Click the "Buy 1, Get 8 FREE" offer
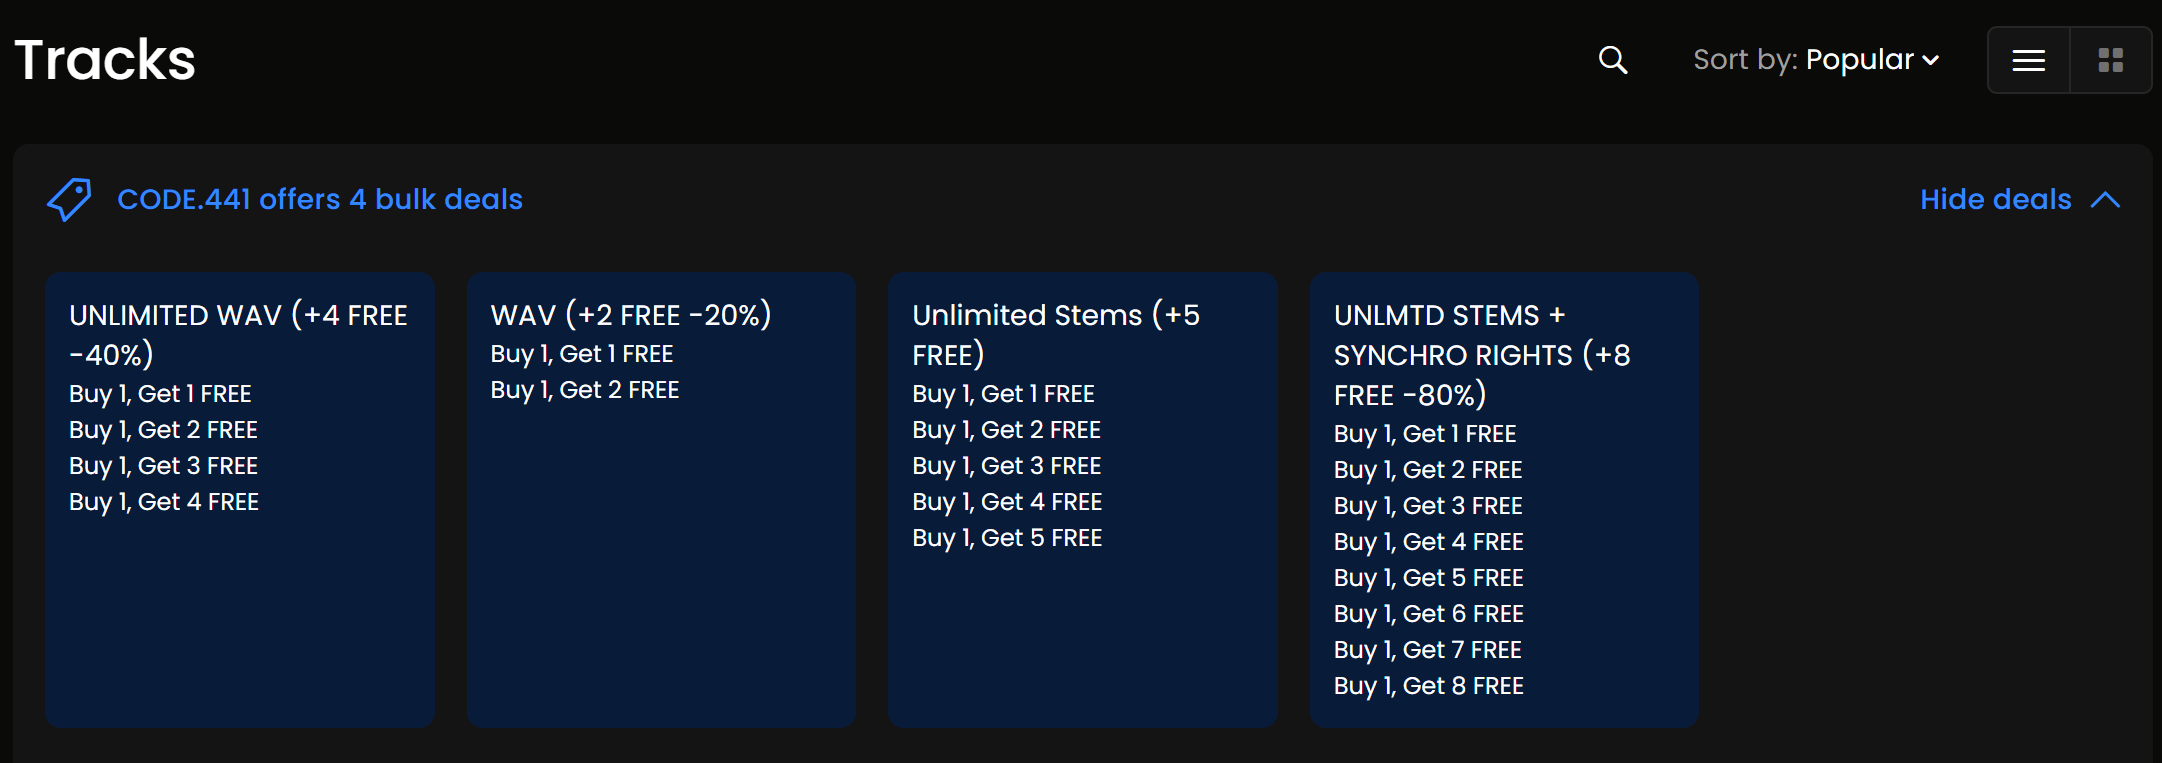The height and width of the screenshot is (763, 2162). [x=1428, y=686]
